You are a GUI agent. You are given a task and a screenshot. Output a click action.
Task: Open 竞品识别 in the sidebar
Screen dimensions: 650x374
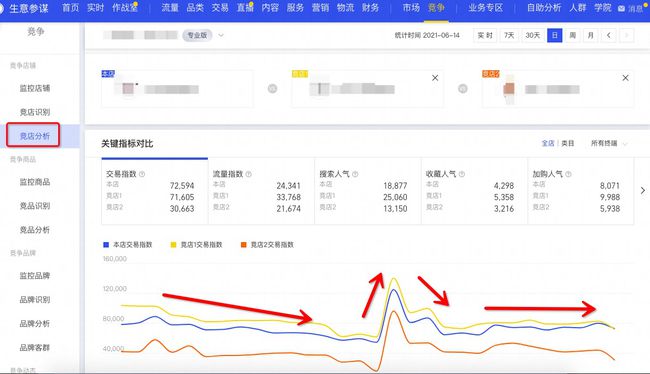pyautogui.click(x=35, y=206)
